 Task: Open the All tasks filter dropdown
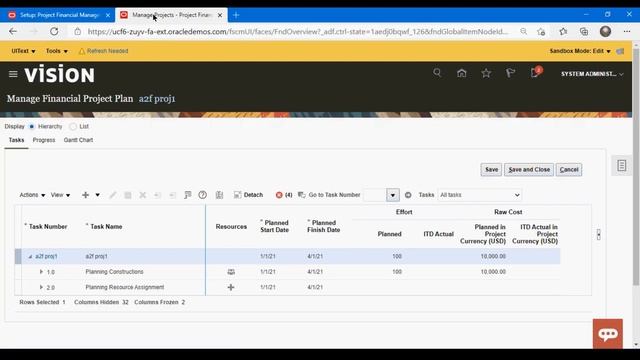(480, 195)
